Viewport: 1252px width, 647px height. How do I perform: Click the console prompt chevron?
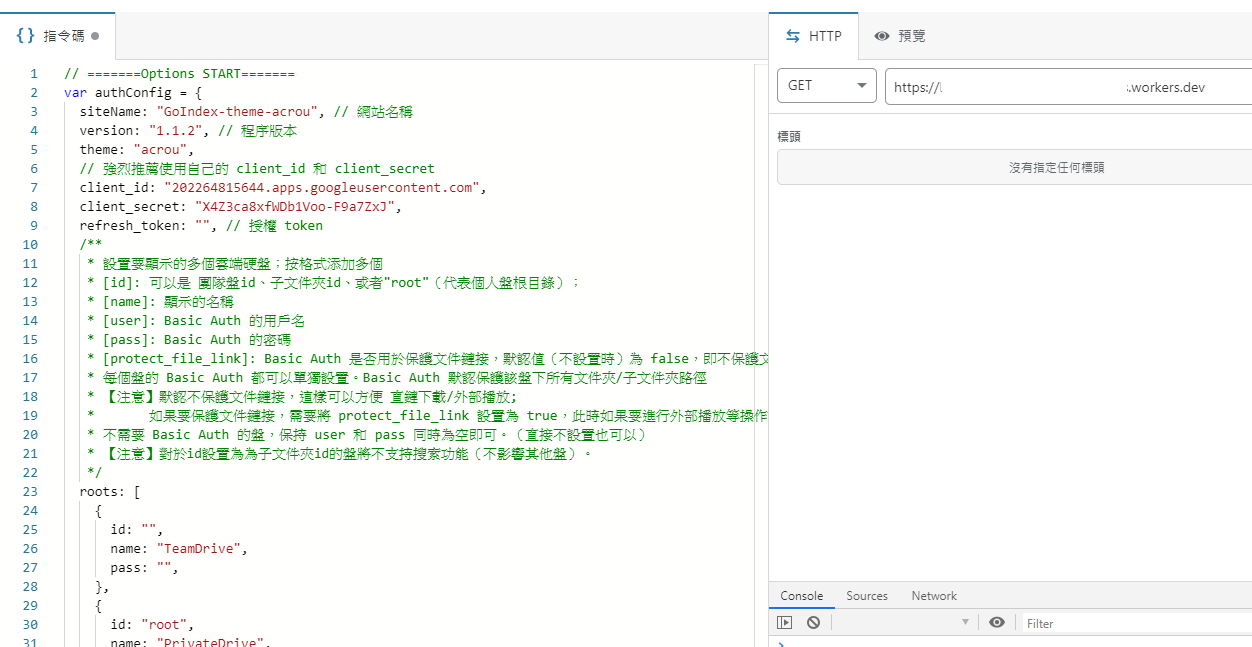[781, 643]
